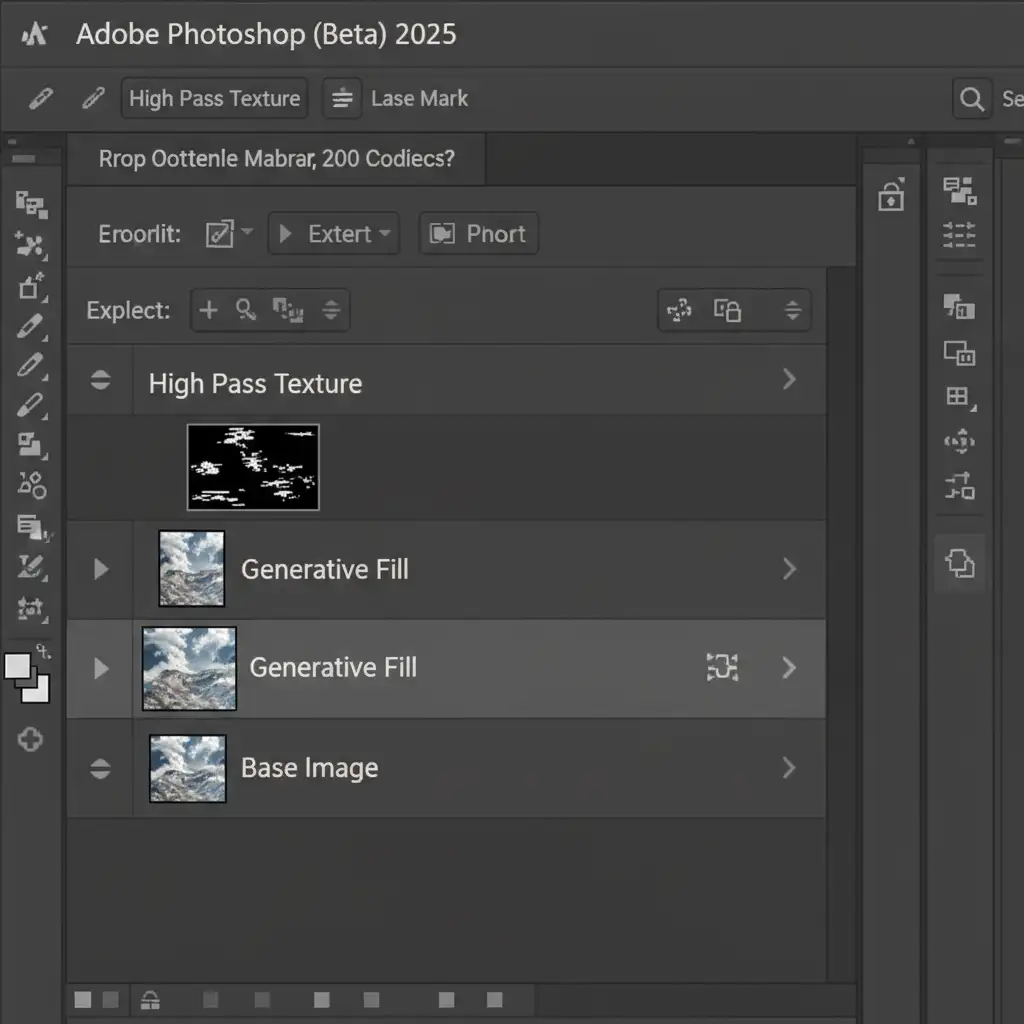This screenshot has width=1024, height=1024.
Task: Toggle the Base Image layer handle
Action: [100, 768]
